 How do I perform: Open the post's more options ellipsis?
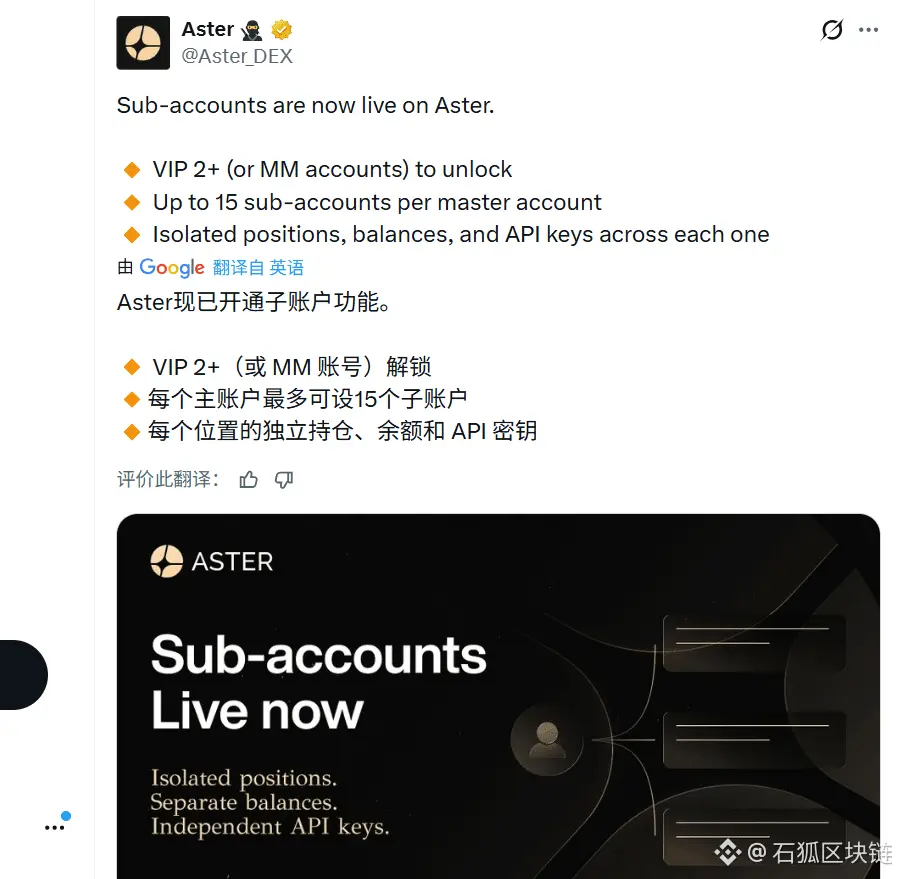pyautogui.click(x=868, y=30)
